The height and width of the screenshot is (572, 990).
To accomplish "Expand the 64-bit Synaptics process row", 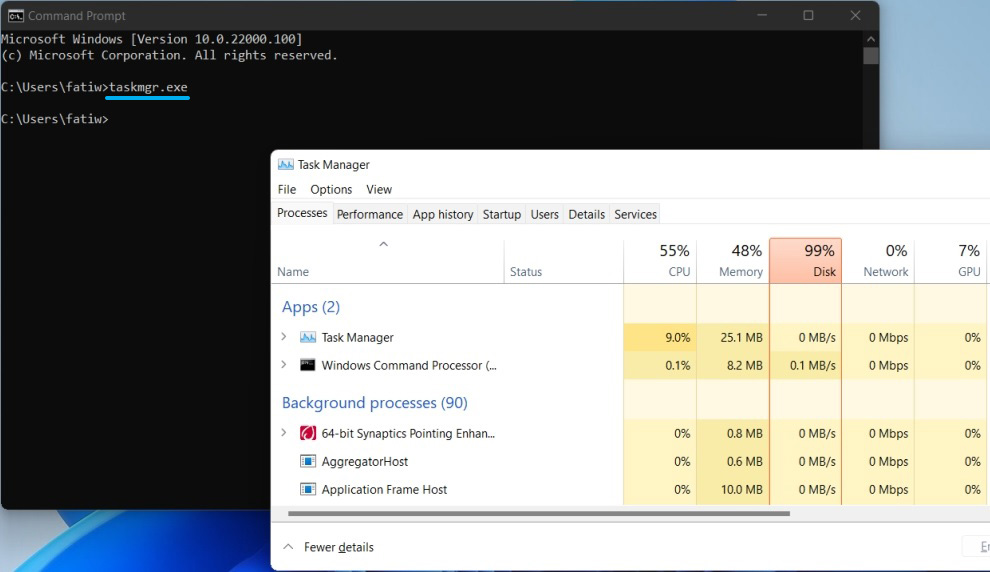I will tap(284, 434).
